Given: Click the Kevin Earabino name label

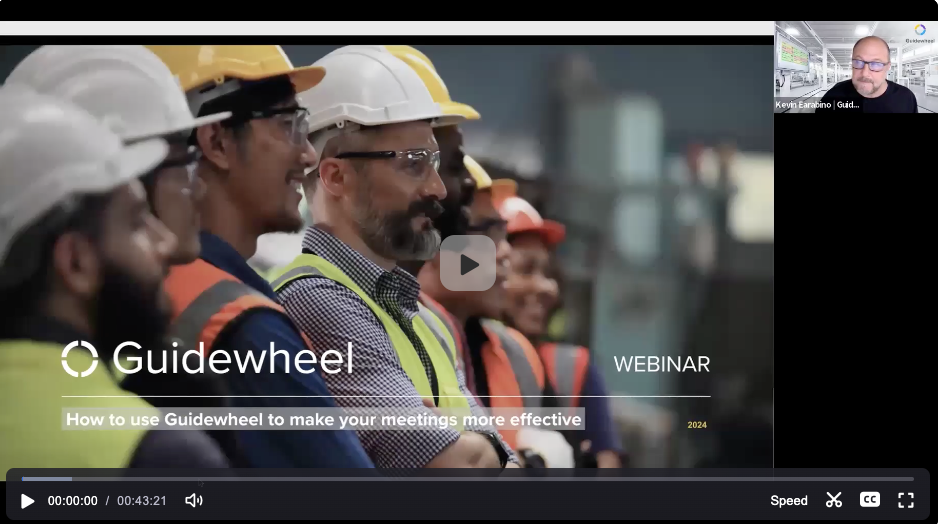Looking at the screenshot, I should click(x=817, y=105).
